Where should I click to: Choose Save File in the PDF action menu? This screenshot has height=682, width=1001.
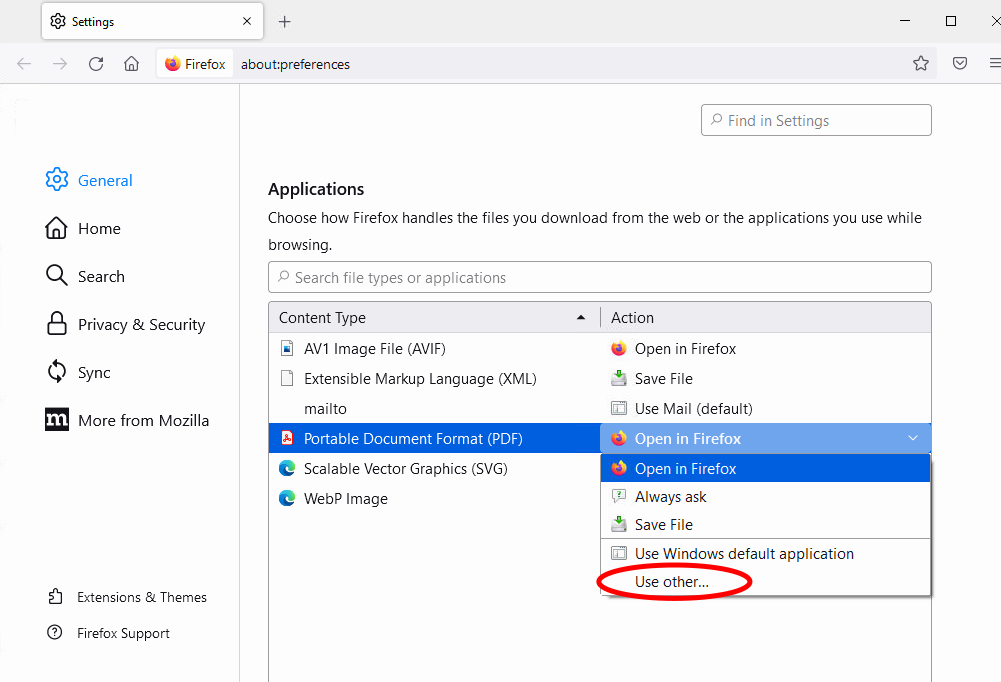(x=663, y=525)
